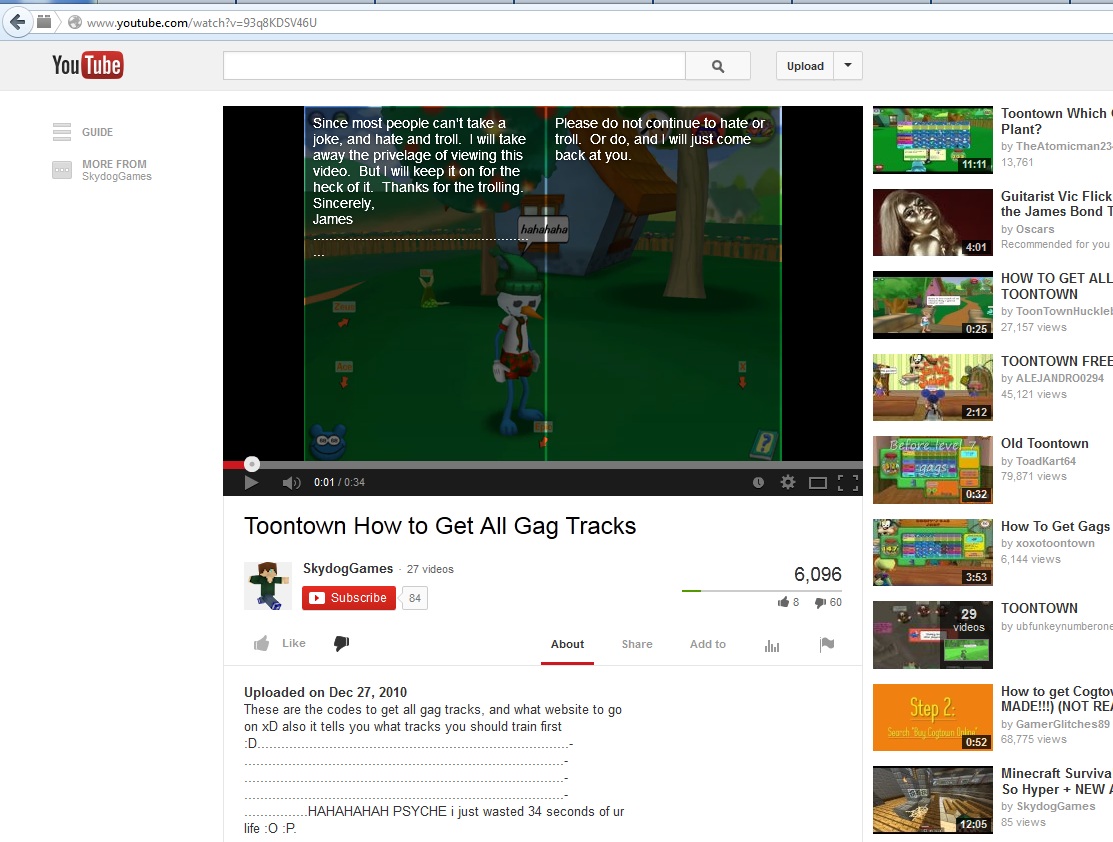Click the GamerGlitches89 channel name
The image size is (1113, 842).
[x=1063, y=724]
